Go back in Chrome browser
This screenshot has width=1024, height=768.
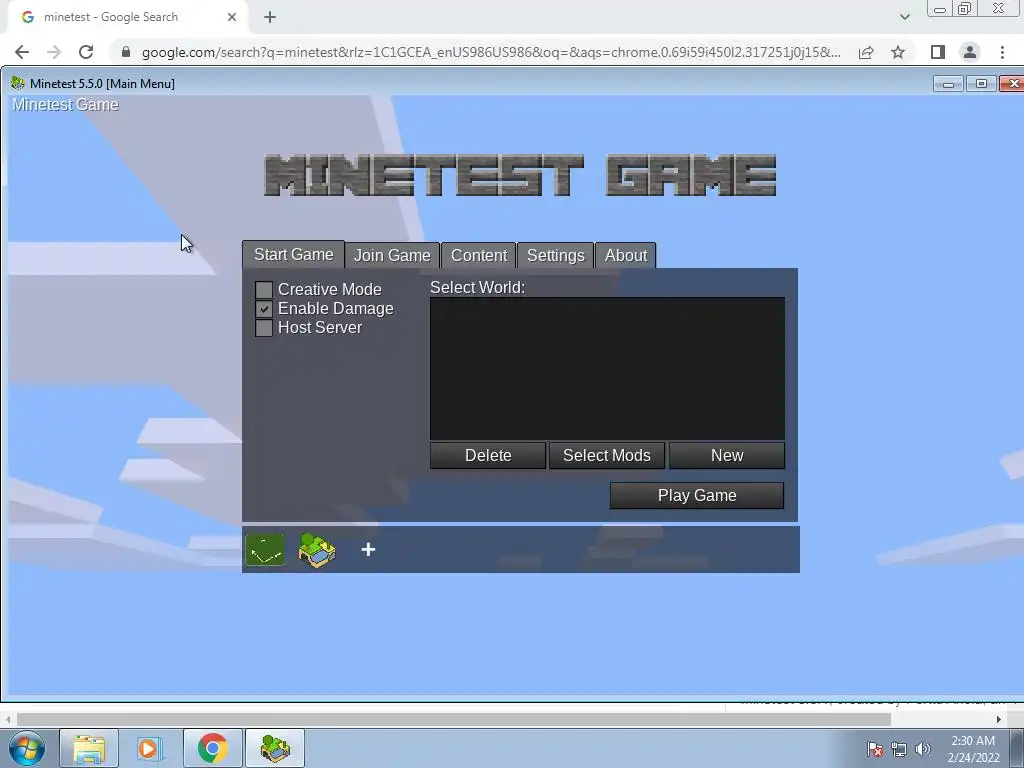(x=22, y=52)
